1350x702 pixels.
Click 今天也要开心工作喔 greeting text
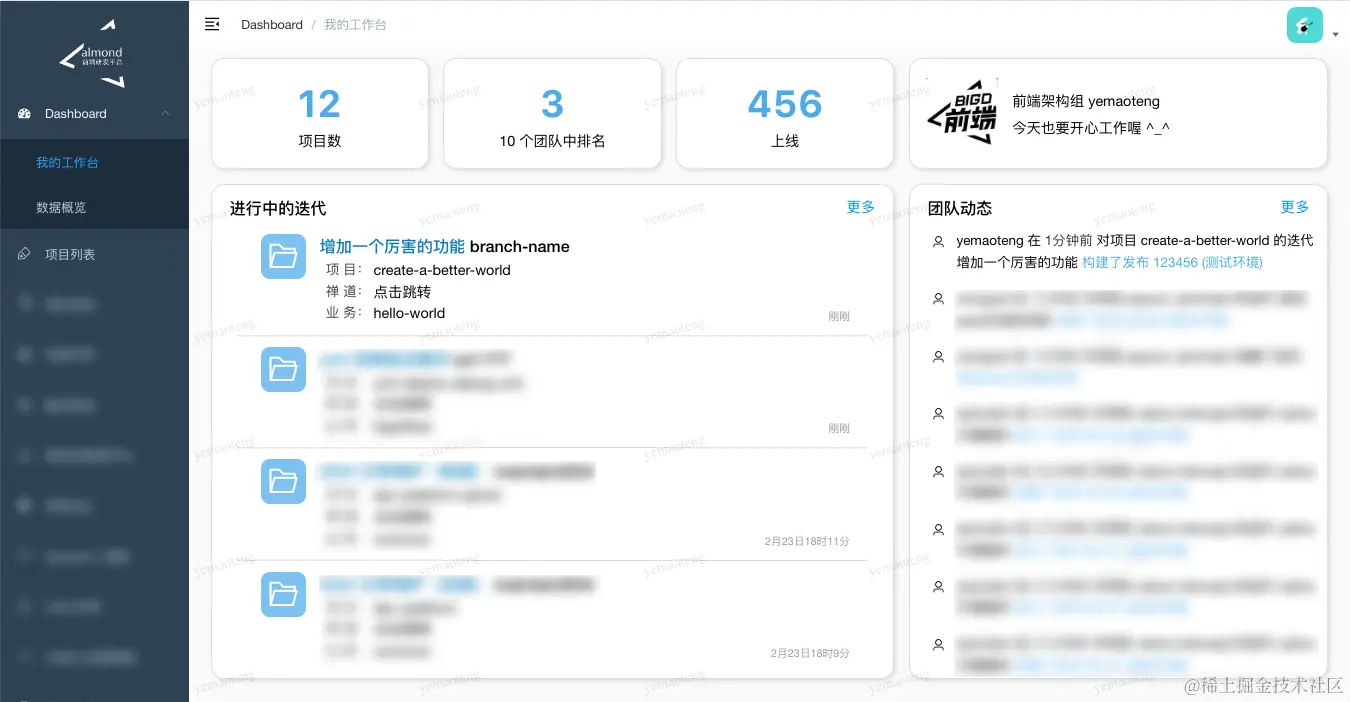coord(1091,128)
